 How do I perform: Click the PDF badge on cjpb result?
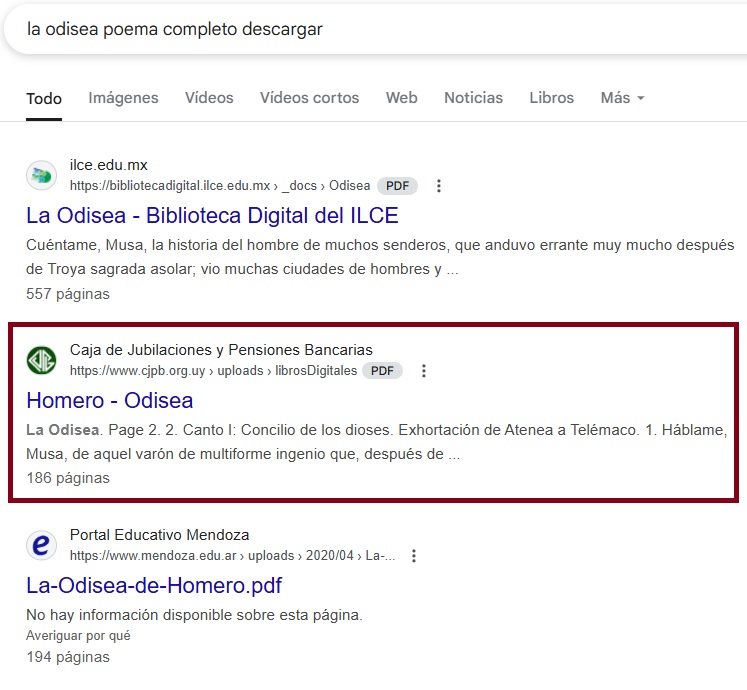pos(382,371)
